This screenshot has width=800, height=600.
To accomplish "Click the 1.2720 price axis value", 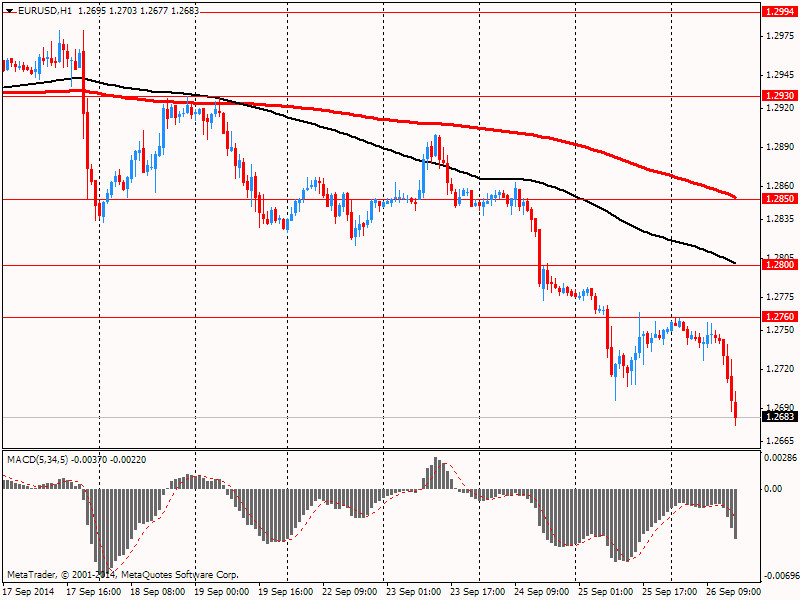I will pos(780,369).
